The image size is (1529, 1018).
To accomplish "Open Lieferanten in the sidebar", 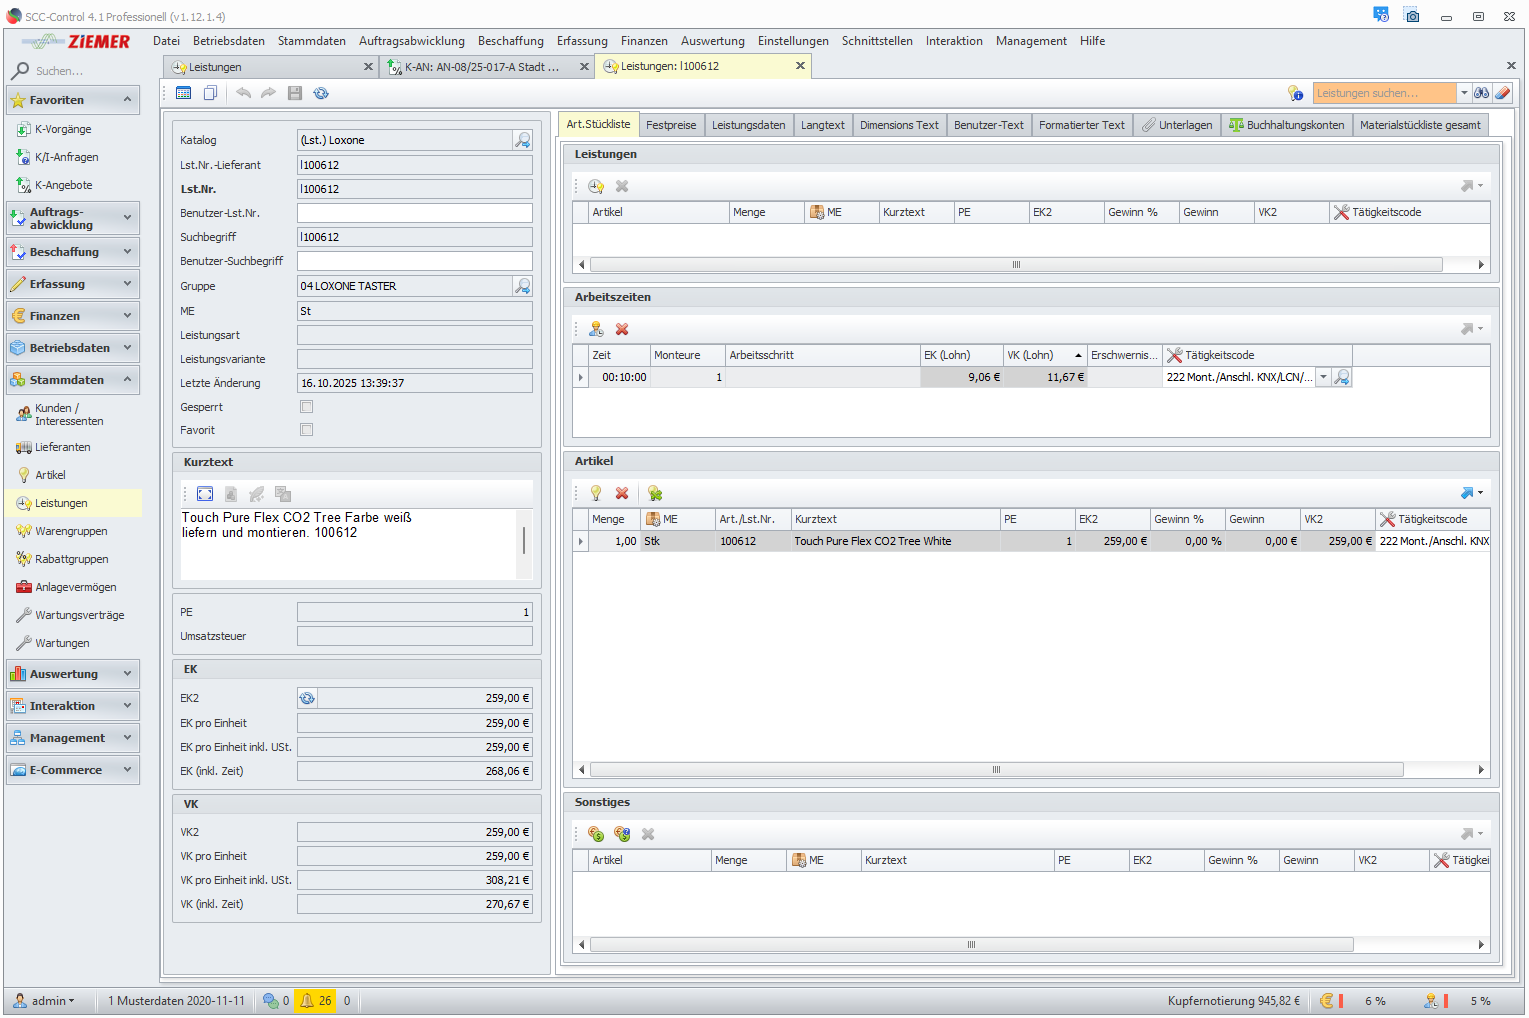I will [62, 447].
